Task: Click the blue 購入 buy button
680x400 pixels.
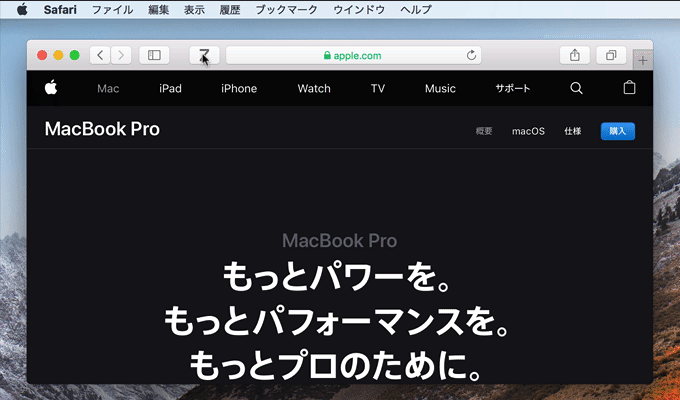Action: pyautogui.click(x=618, y=131)
